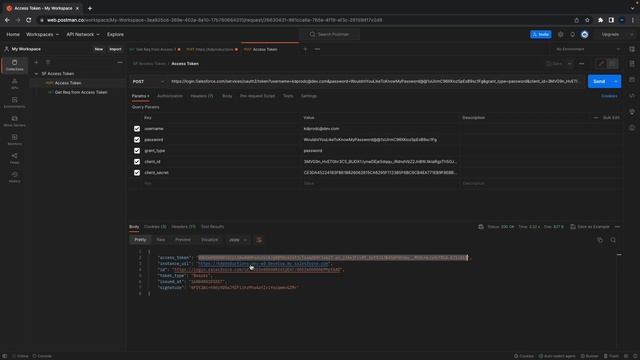Open the Monitors sidebar section
Image resolution: width=640 pixels, height=360 pixels.
(x=14, y=140)
